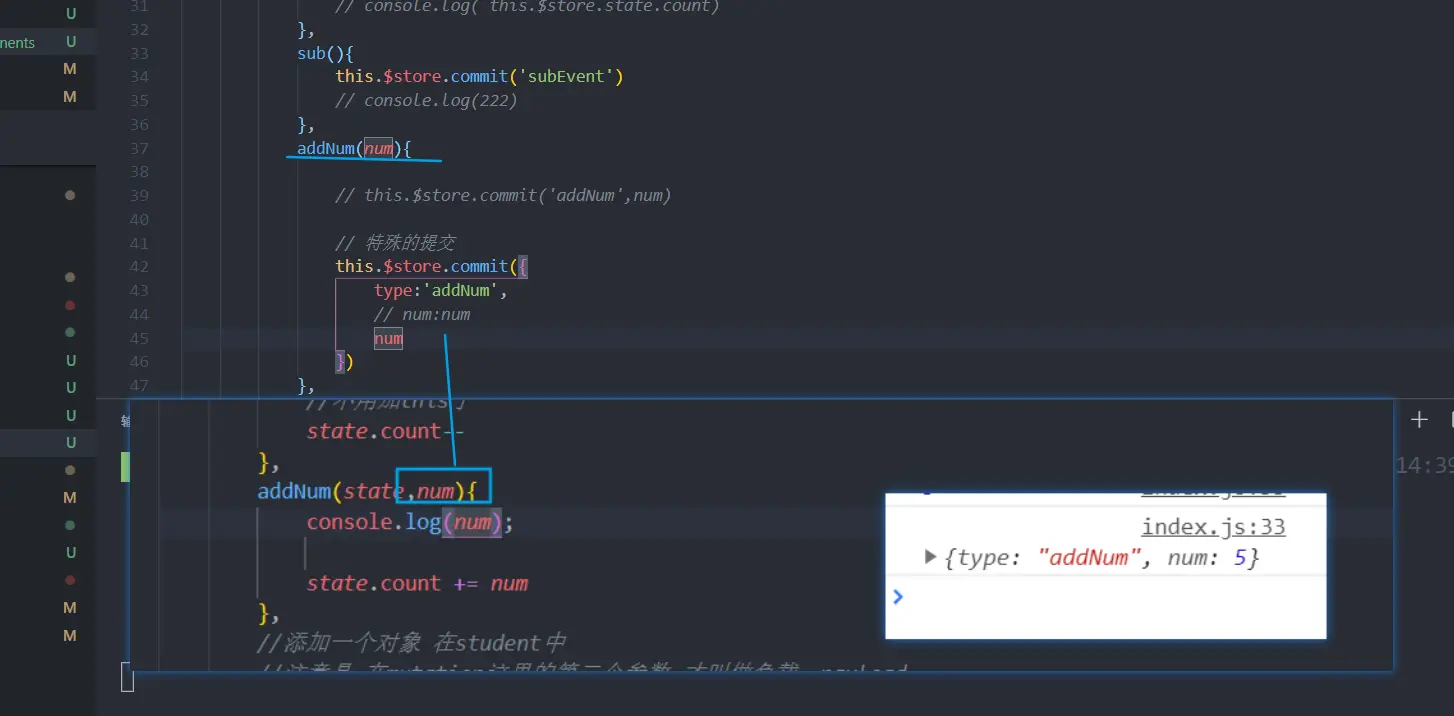Click the comment // this.$store.commit('addNum',num)
The height and width of the screenshot is (716, 1454).
click(x=503, y=195)
